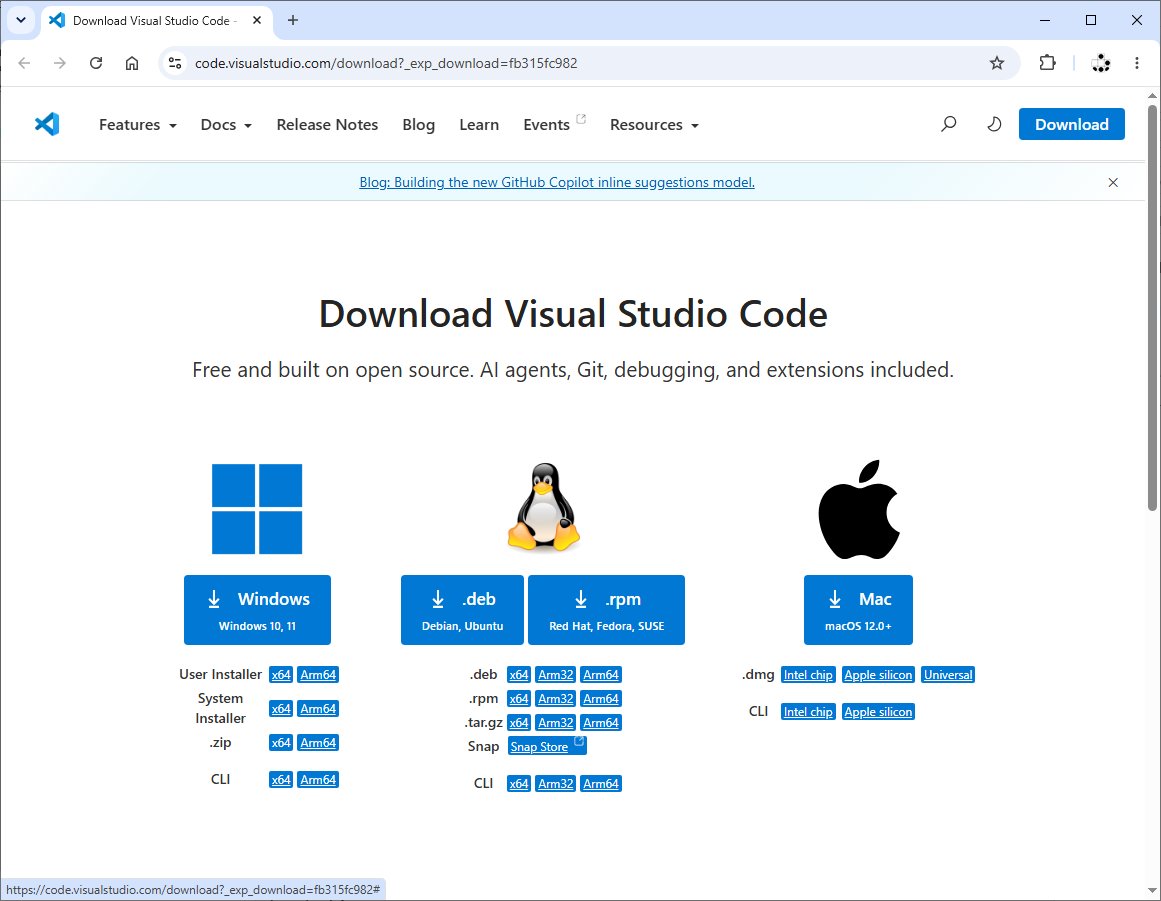
Task: Expand the Features dropdown menu
Action: [138, 124]
